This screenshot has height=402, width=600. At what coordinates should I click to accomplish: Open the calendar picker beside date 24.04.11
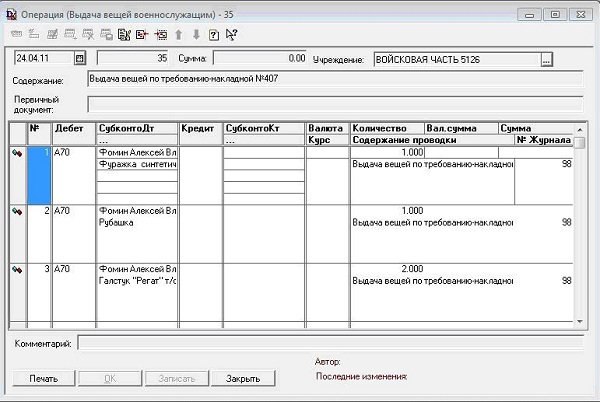(x=81, y=60)
